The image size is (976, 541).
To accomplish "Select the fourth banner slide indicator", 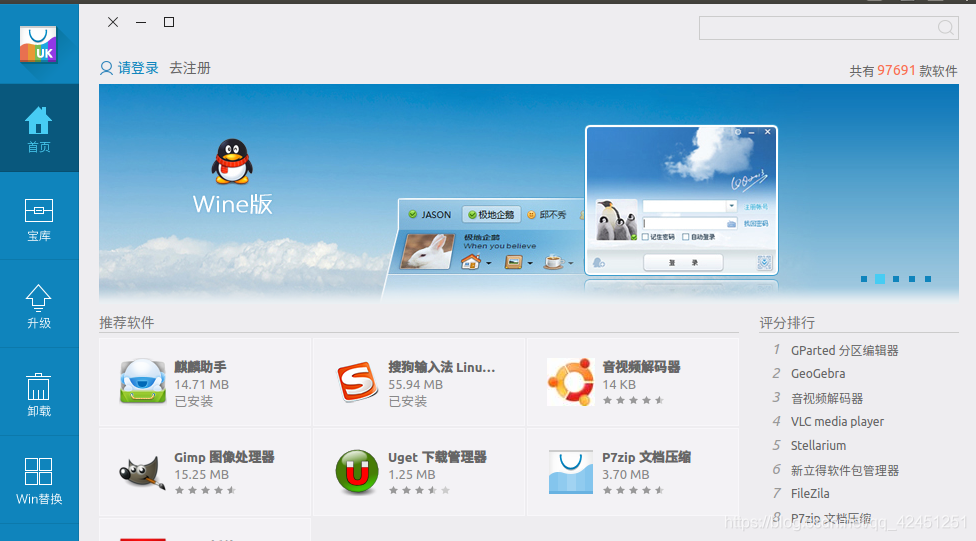I will [912, 279].
